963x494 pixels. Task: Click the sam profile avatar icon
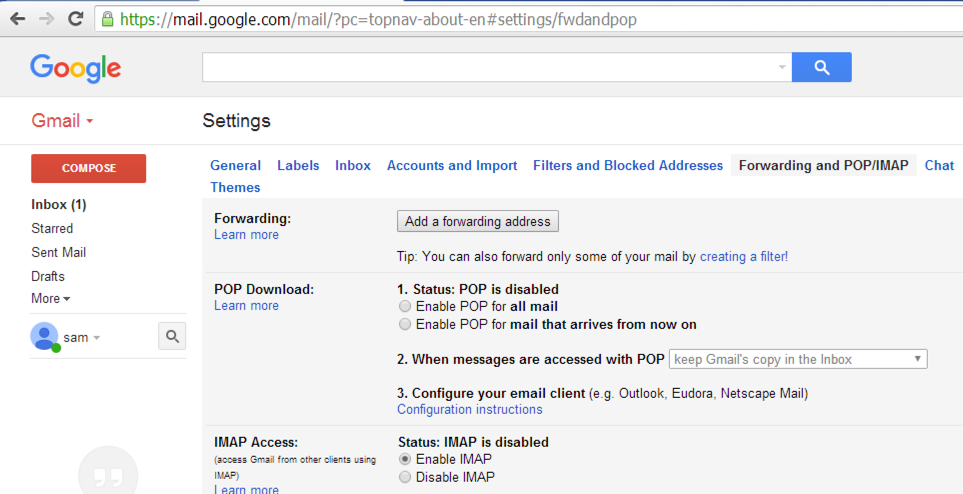(x=44, y=337)
